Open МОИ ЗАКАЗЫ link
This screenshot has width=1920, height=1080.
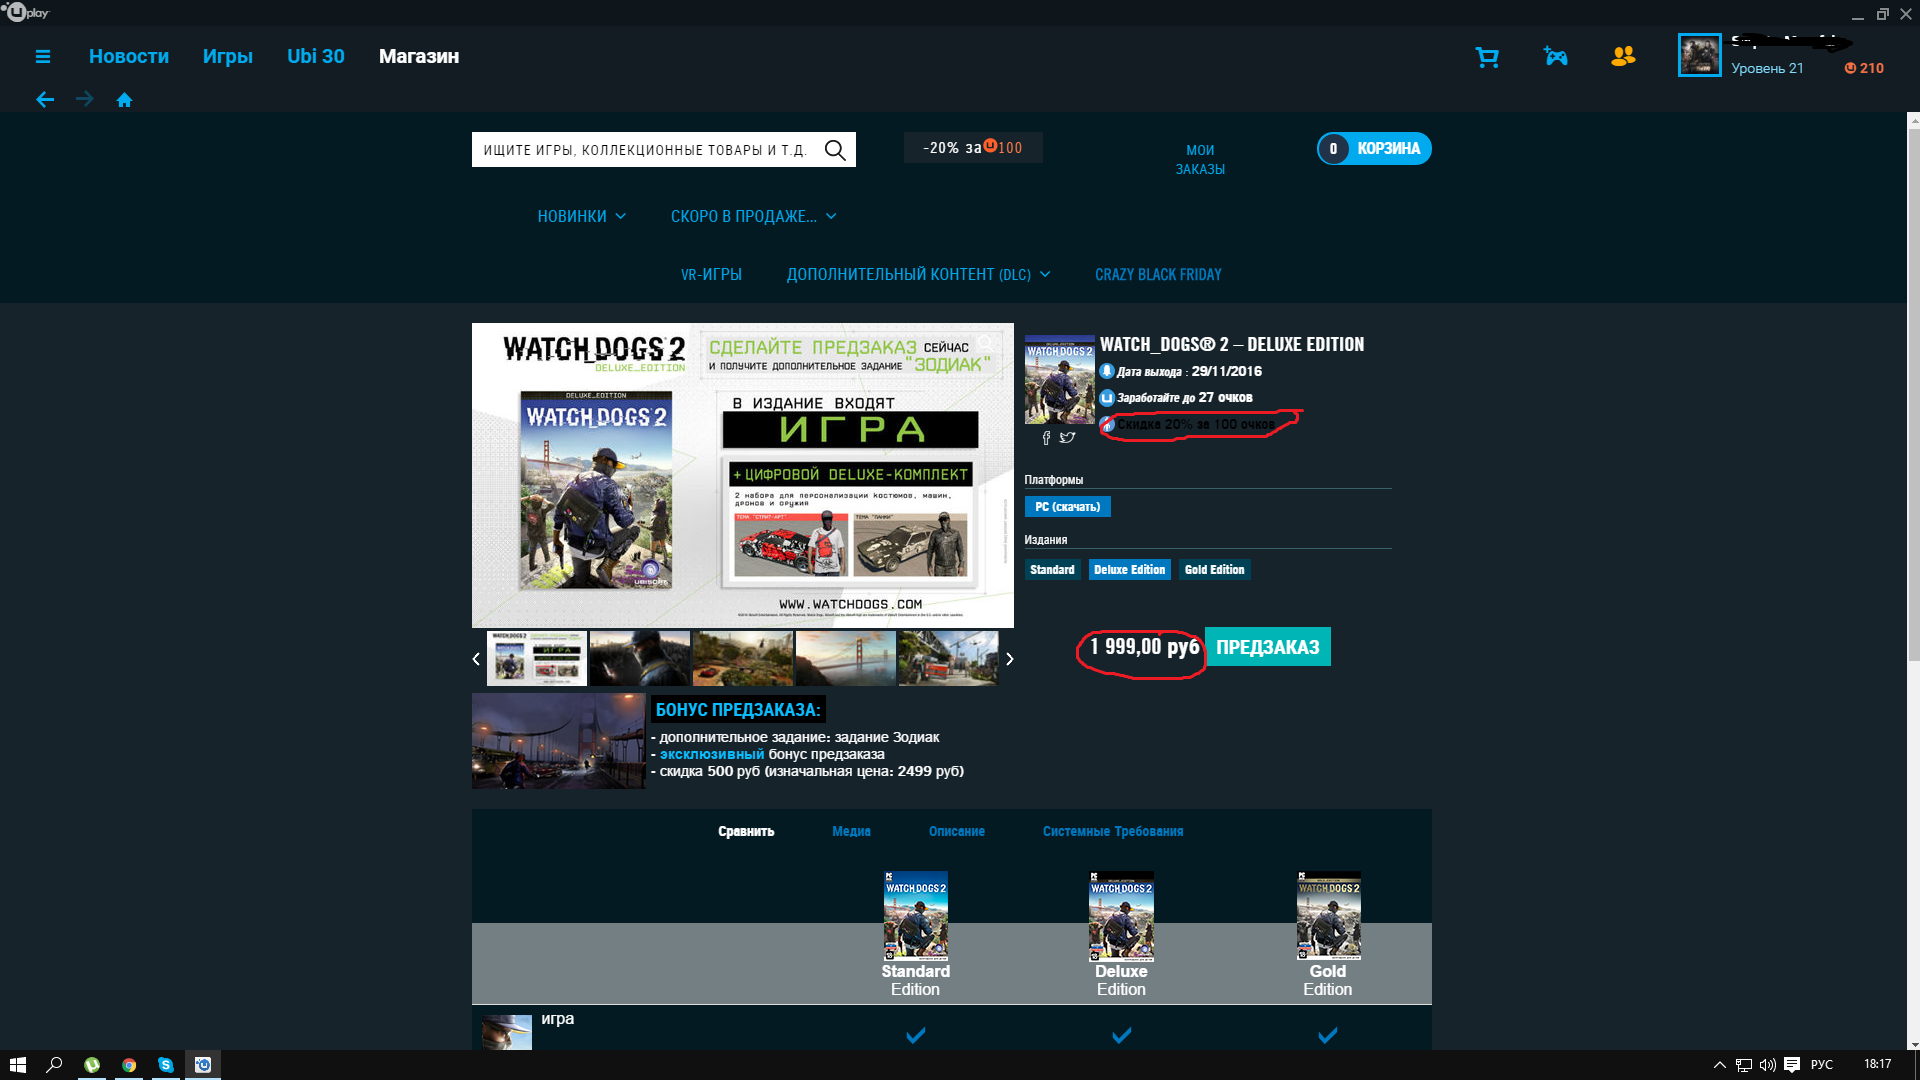point(1200,160)
